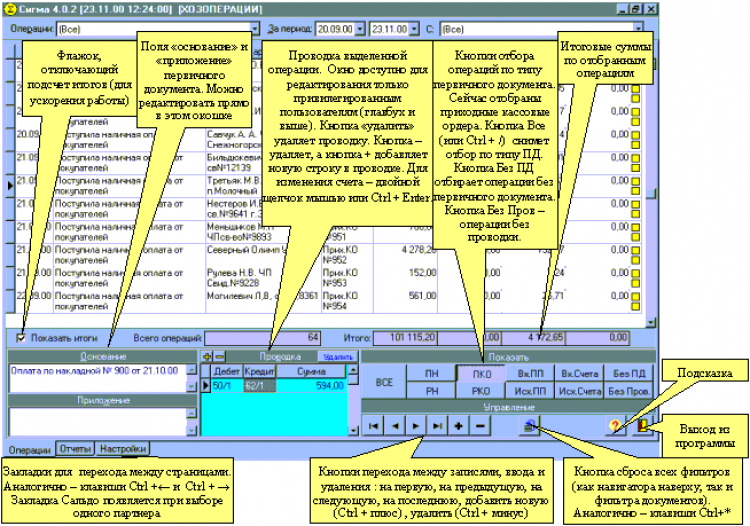Jump to the last record button
Image resolution: width=750 pixels, height=526 pixels.
438,426
